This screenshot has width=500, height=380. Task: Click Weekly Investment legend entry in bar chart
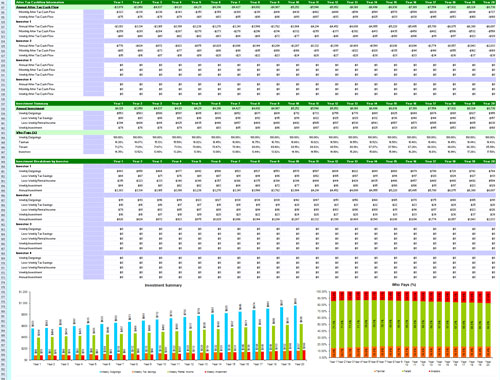[x=217, y=371]
